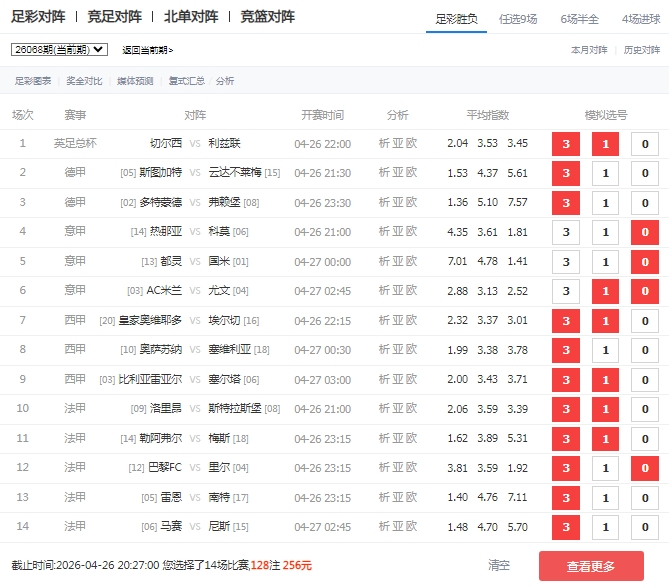Viewport: 669px width, 588px height.
Task: Select draw option 1 for 都灵 vs 国米
Action: pyautogui.click(x=605, y=262)
